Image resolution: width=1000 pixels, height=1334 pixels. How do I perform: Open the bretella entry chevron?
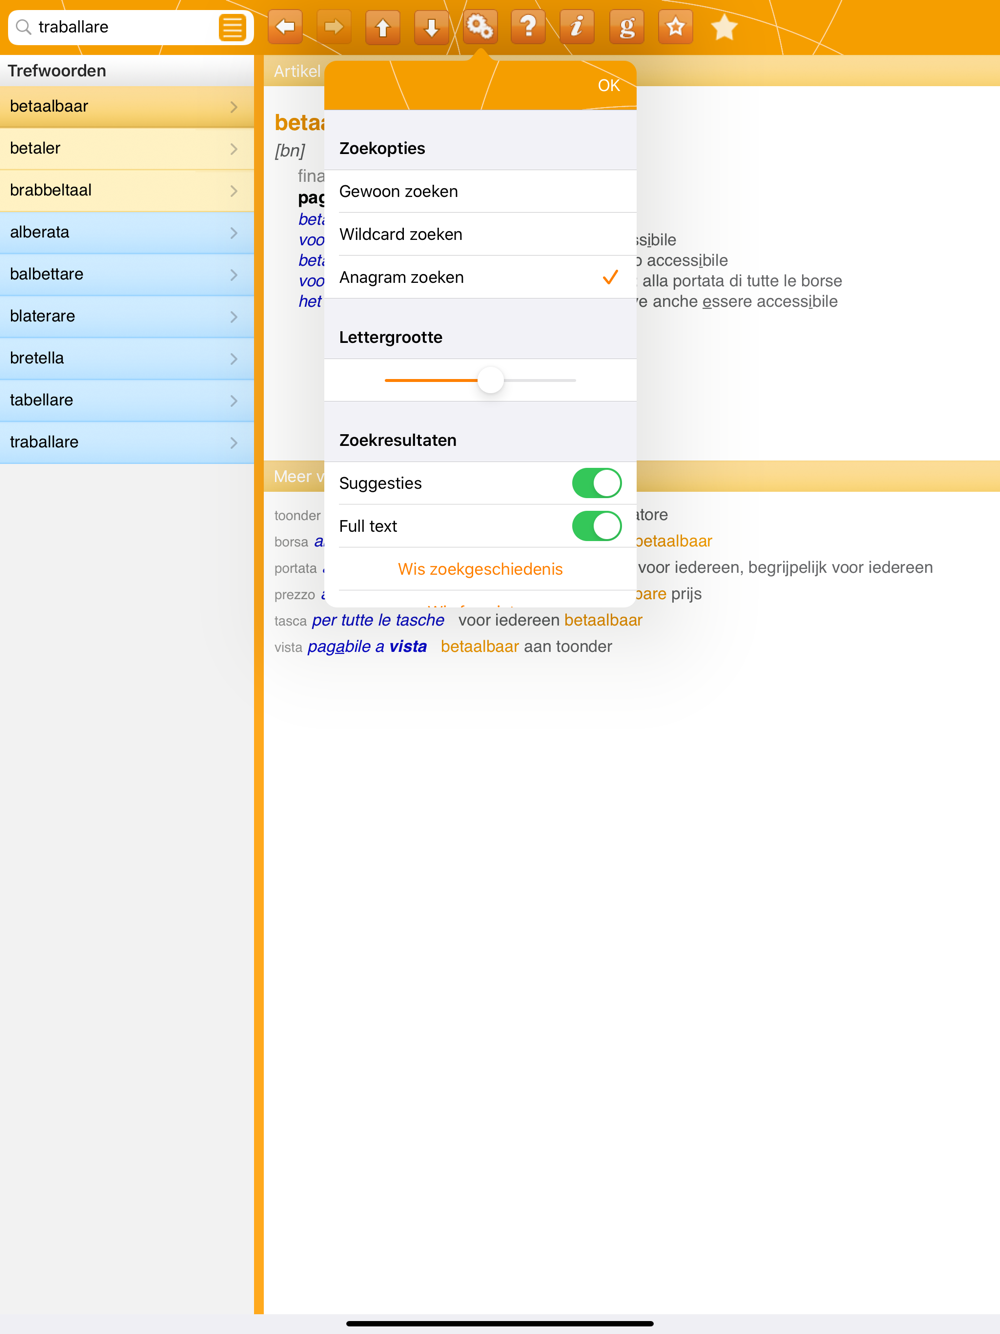pyautogui.click(x=234, y=359)
